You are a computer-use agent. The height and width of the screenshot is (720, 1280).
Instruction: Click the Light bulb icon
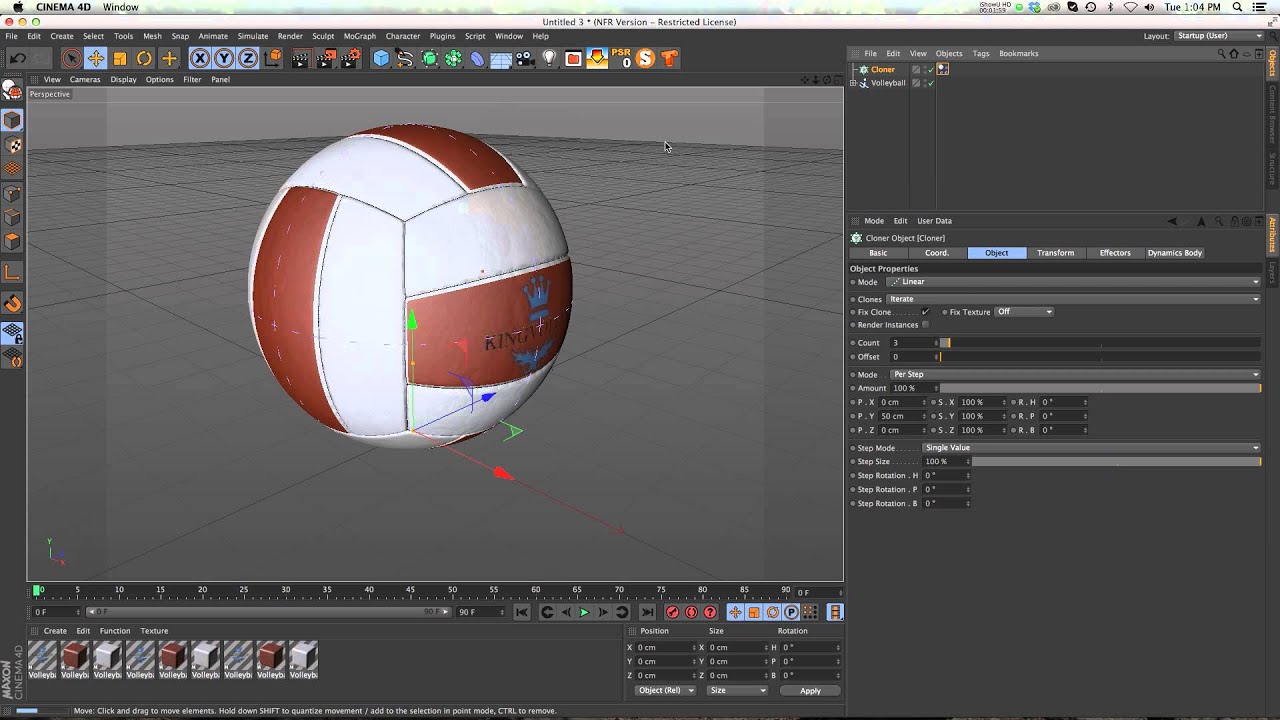(x=549, y=59)
